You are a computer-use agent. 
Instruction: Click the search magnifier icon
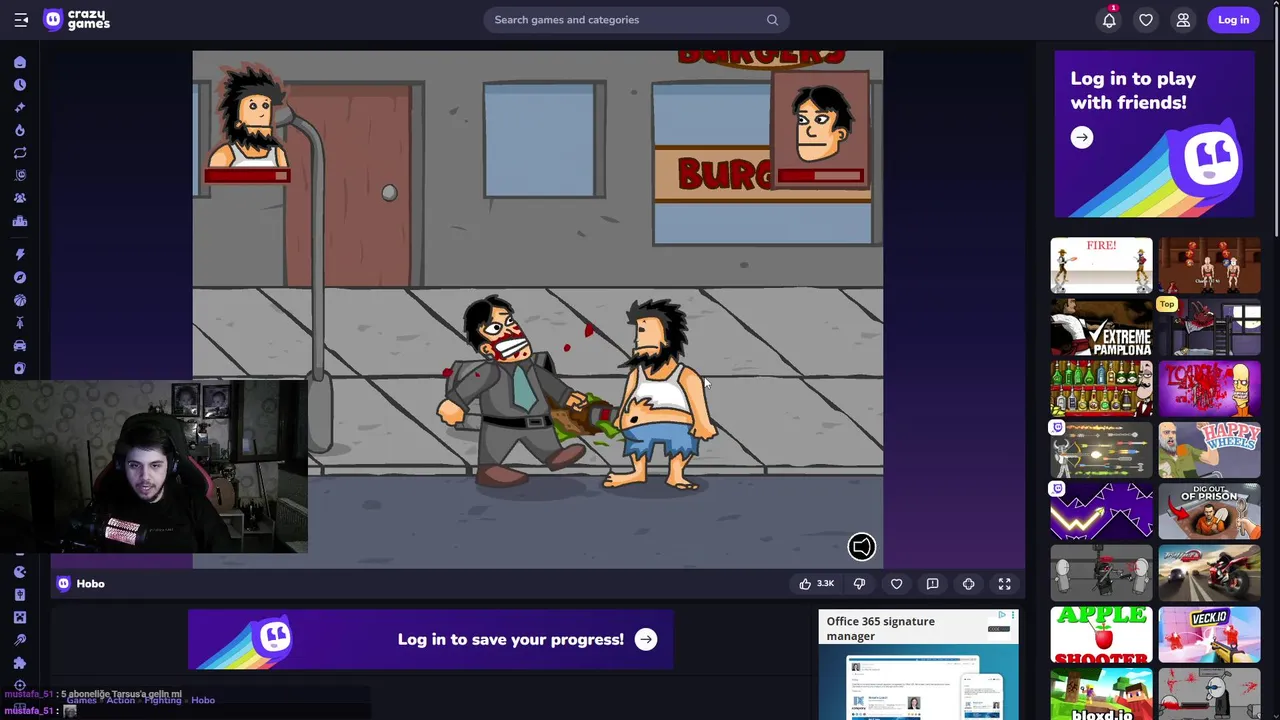click(x=772, y=20)
